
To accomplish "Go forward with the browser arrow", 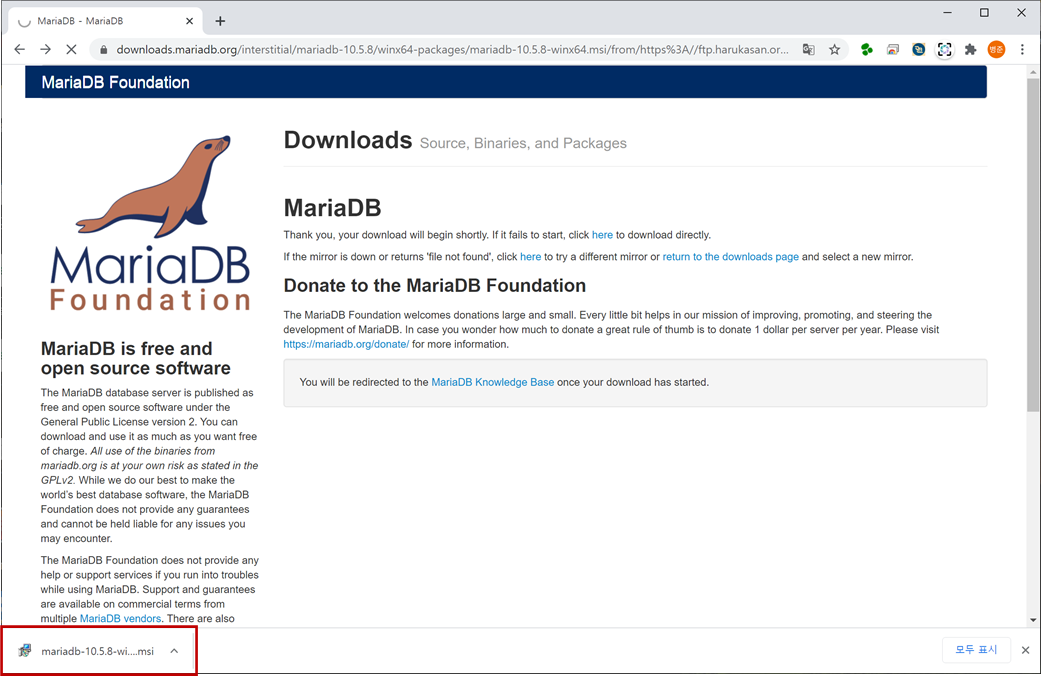I will click(45, 49).
